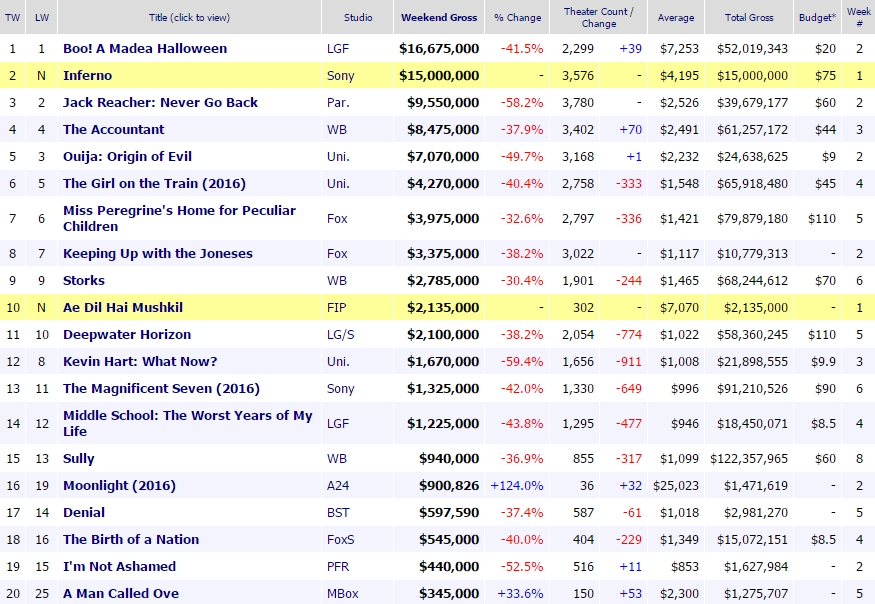Viewport: 875px width, 604px height.
Task: Click Sony studio in the Inferno row
Action: [x=340, y=75]
